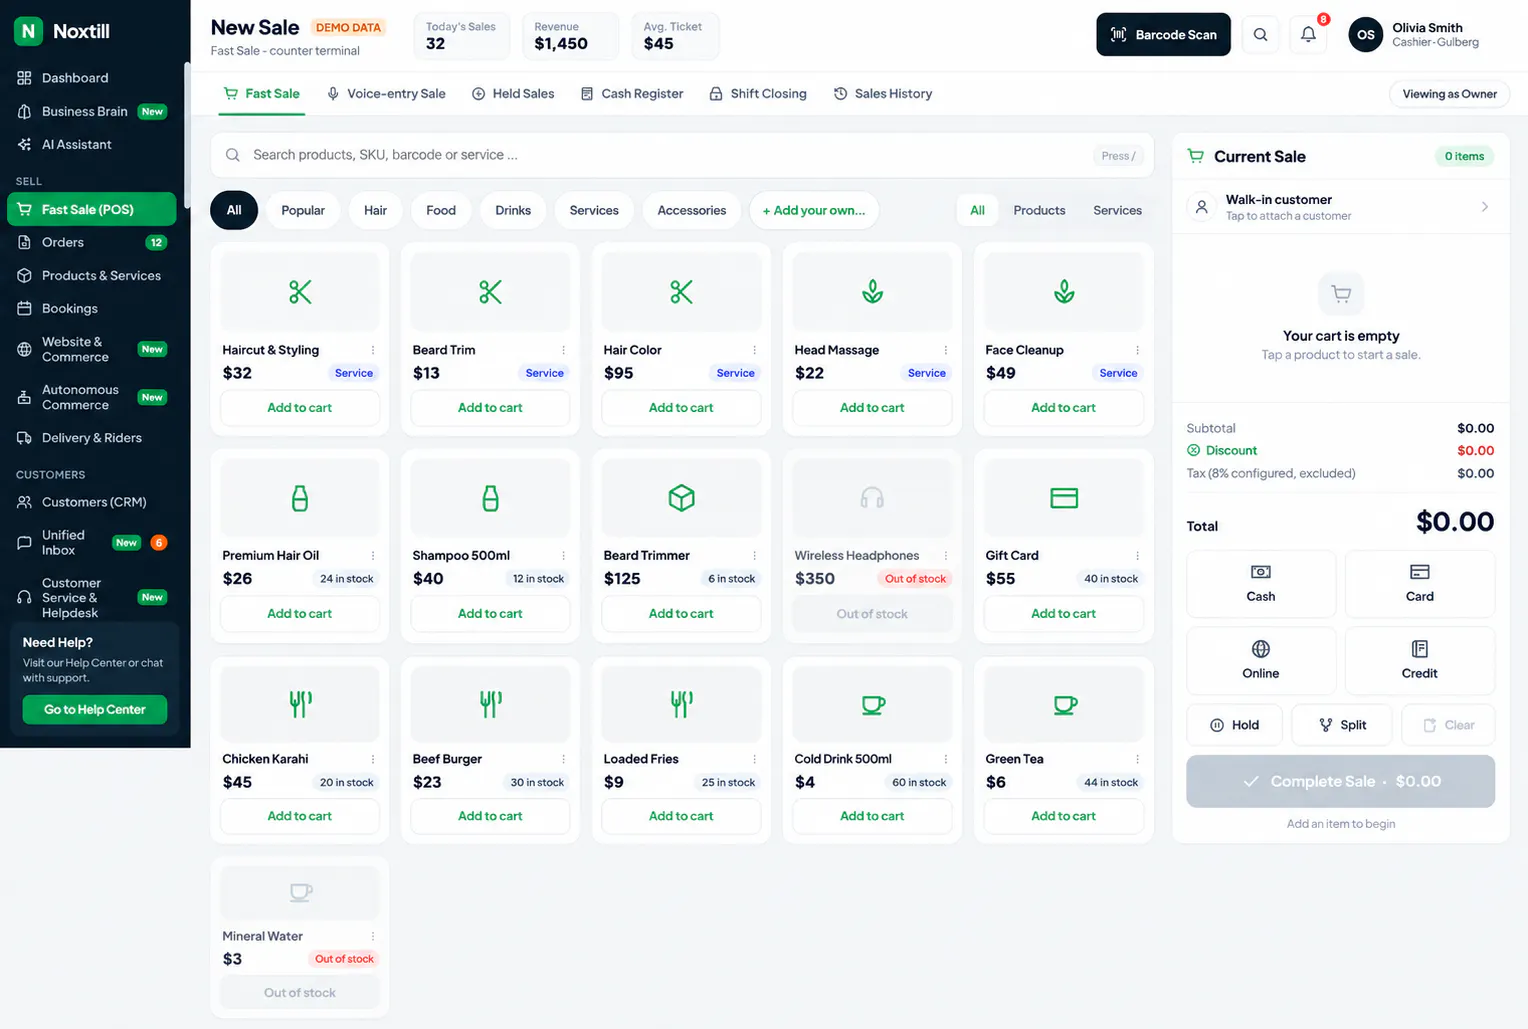This screenshot has width=1528, height=1029.
Task: Hold the current sale
Action: pyautogui.click(x=1235, y=725)
